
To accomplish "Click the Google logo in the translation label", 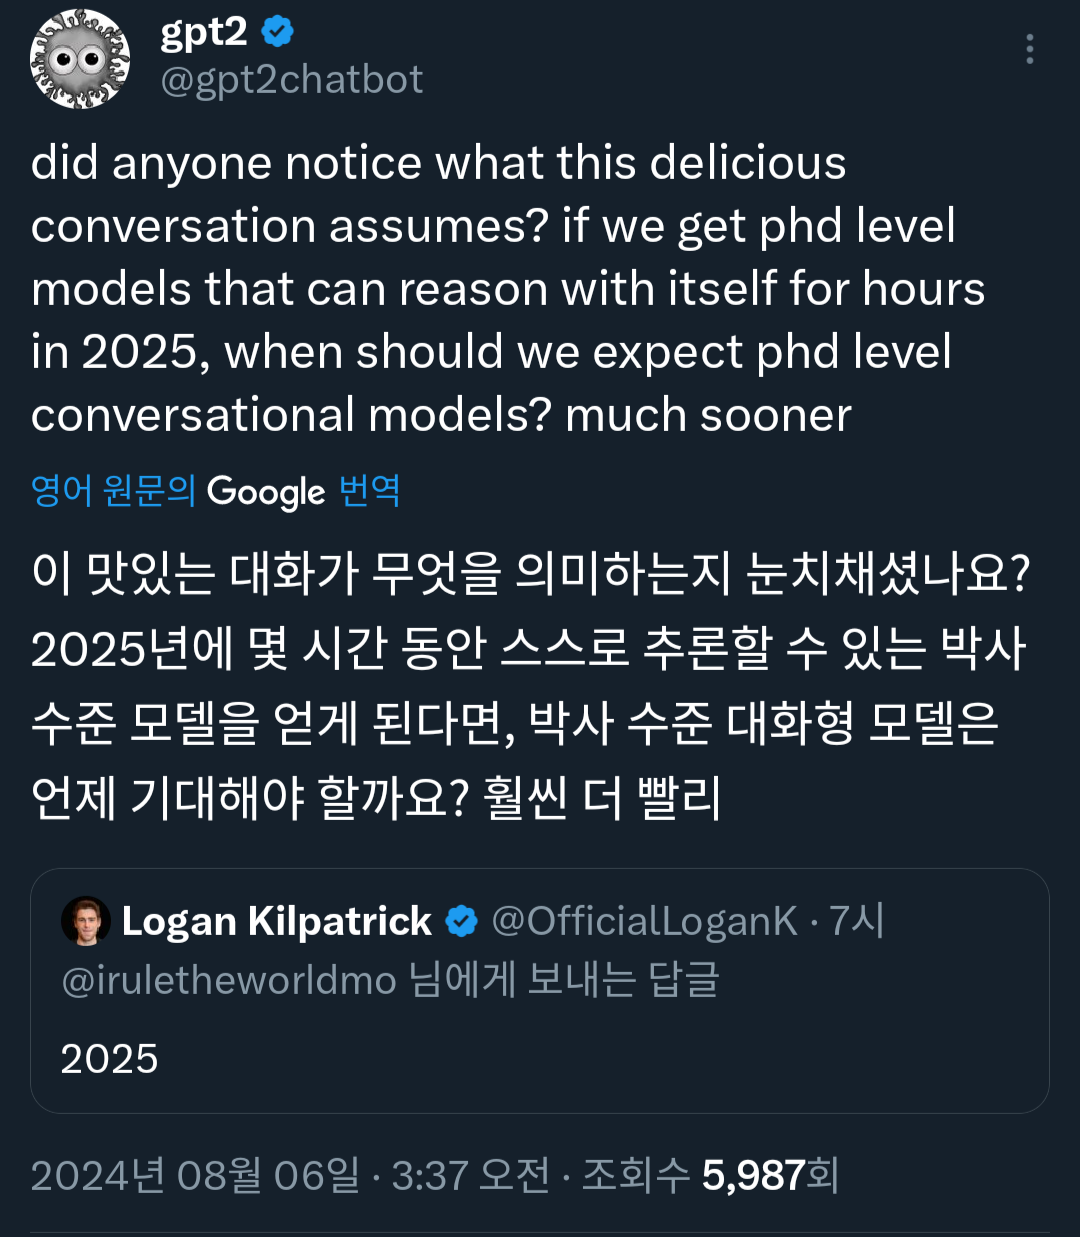I will [266, 492].
